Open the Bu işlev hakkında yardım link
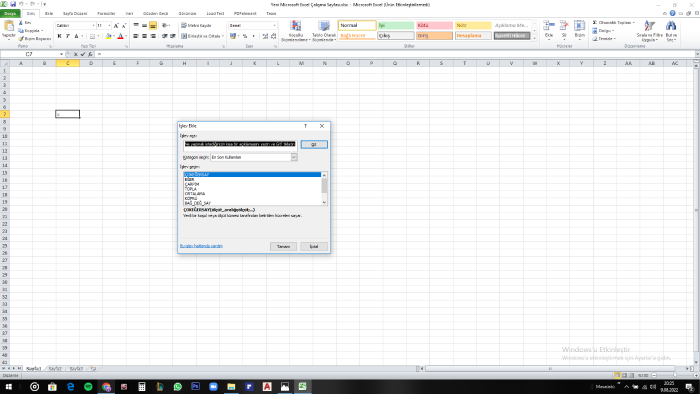700x394 pixels. pyautogui.click(x=201, y=246)
